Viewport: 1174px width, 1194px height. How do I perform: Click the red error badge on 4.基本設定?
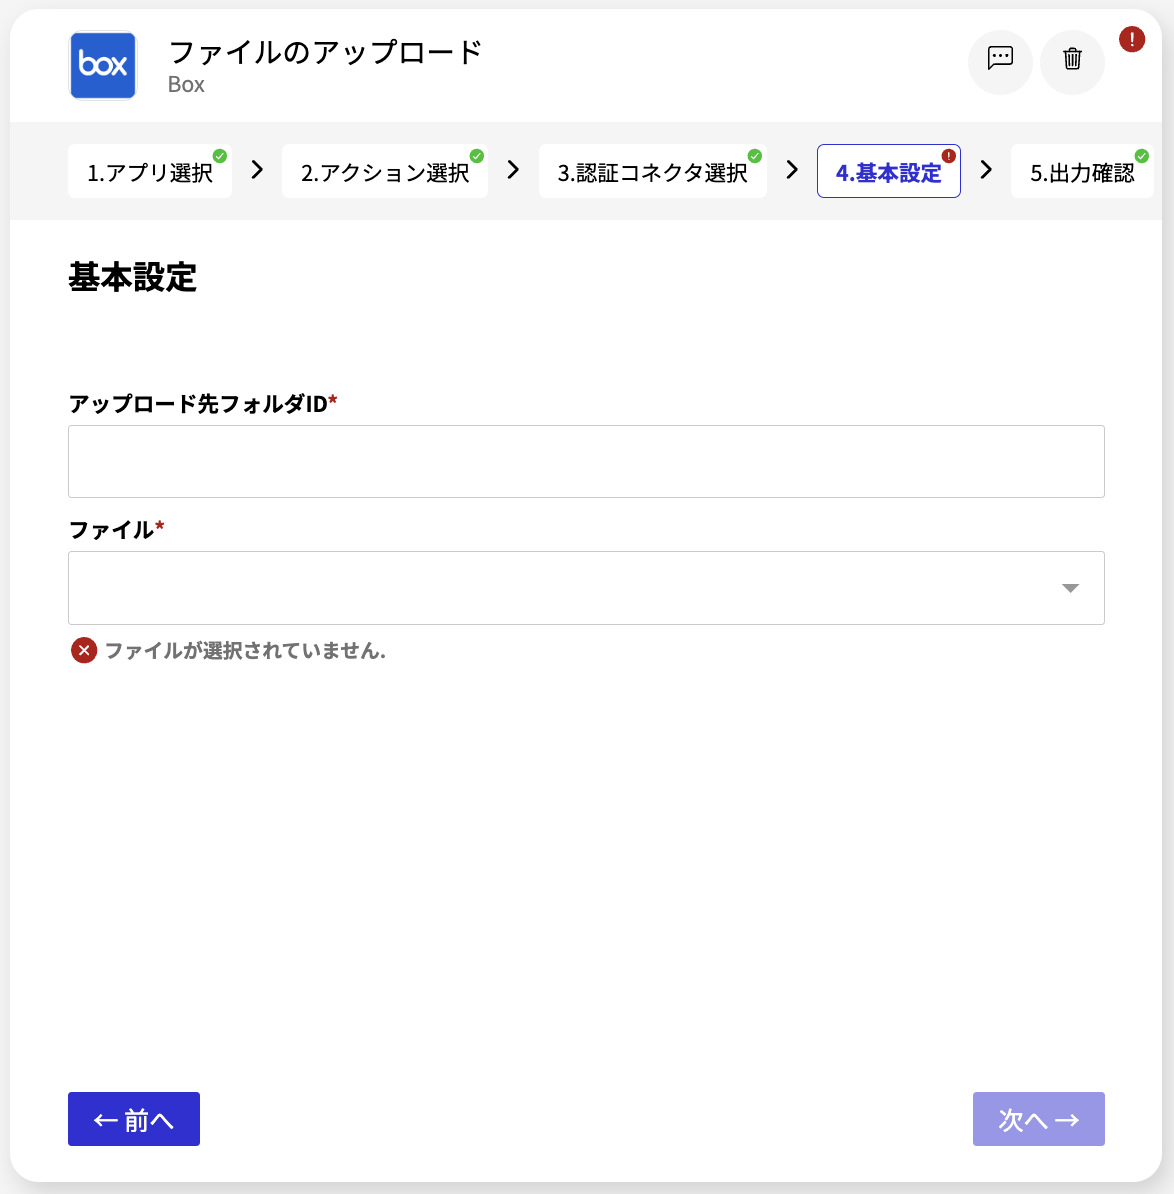tap(949, 156)
